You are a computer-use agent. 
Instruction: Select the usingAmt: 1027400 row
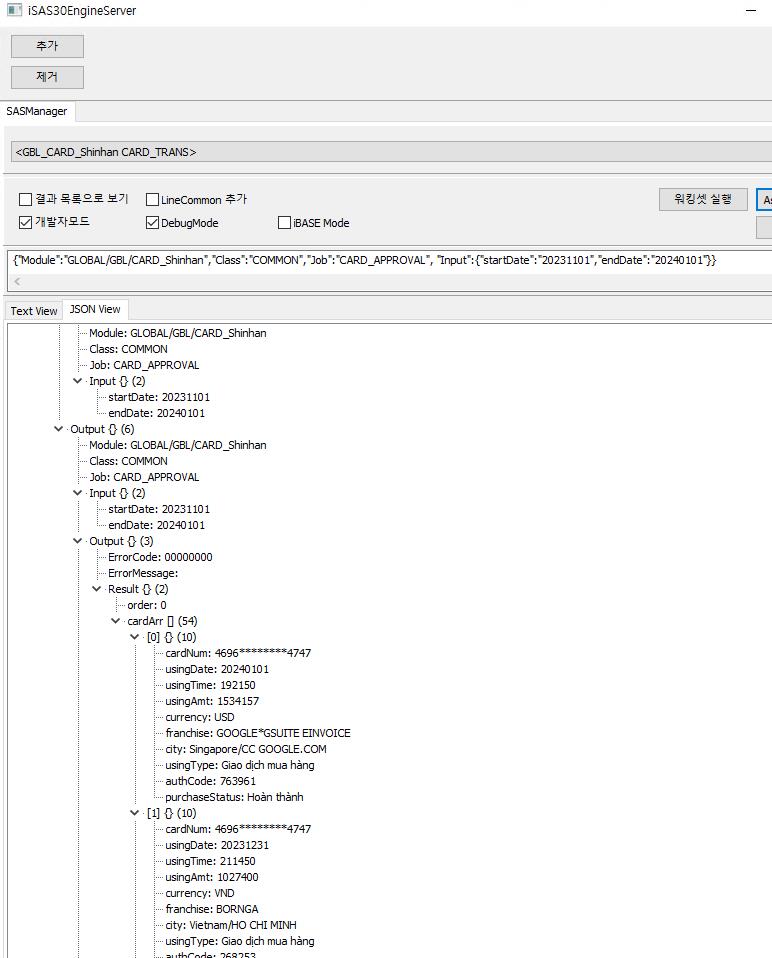212,877
